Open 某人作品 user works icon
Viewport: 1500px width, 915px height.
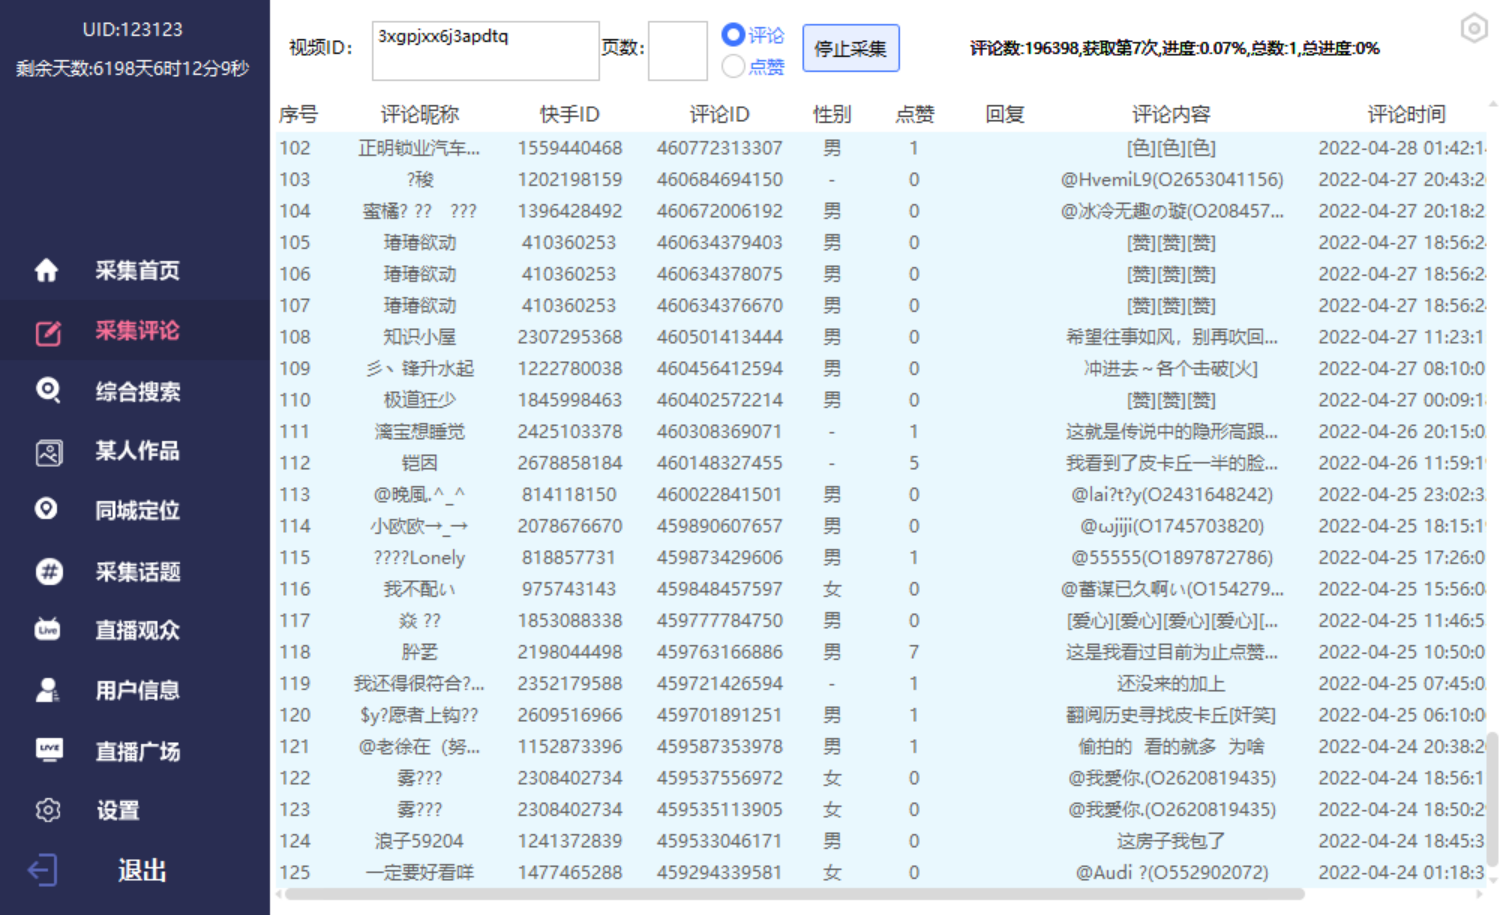[47, 451]
